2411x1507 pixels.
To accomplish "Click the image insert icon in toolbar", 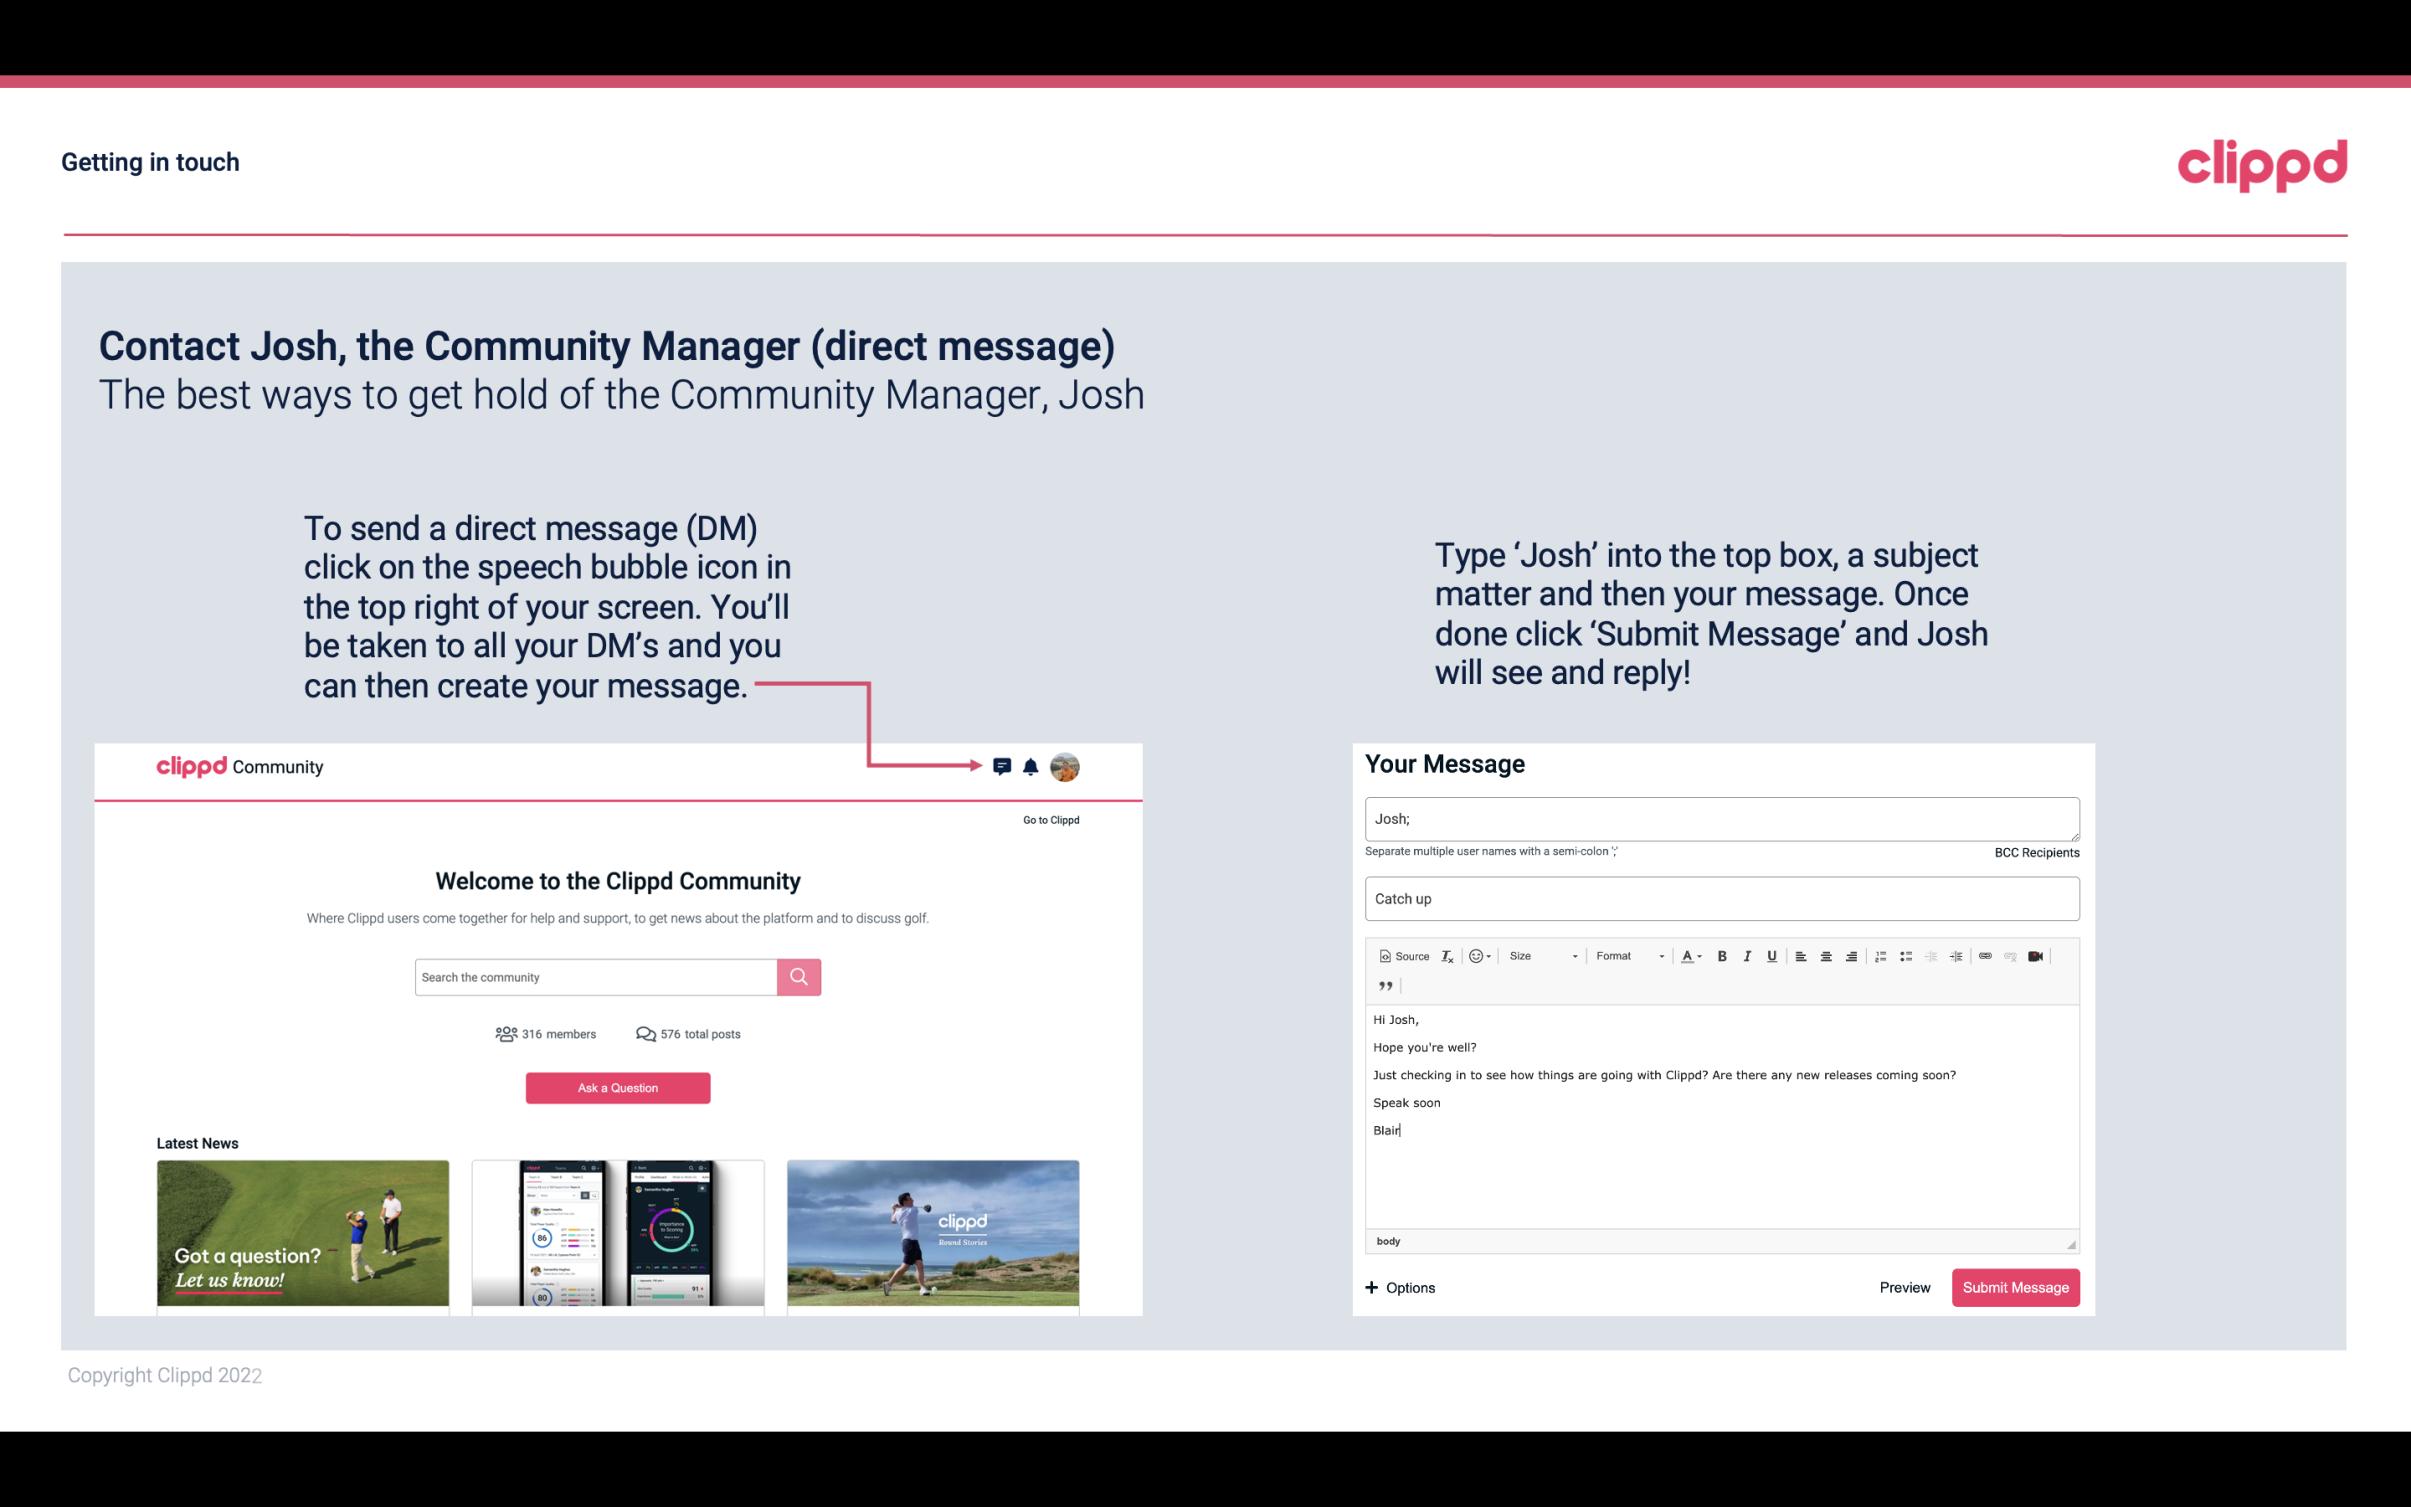I will pos(2036,957).
